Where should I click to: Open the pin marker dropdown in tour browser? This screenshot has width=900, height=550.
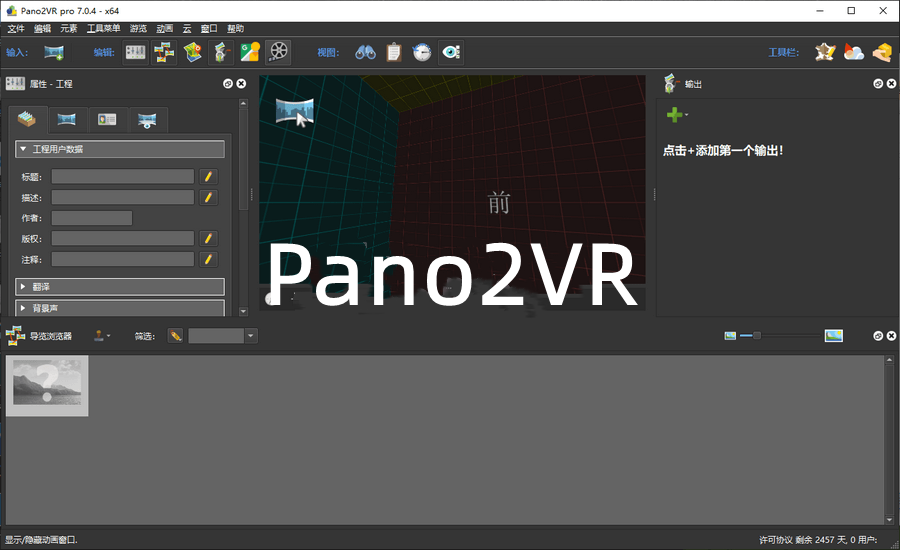pos(102,336)
